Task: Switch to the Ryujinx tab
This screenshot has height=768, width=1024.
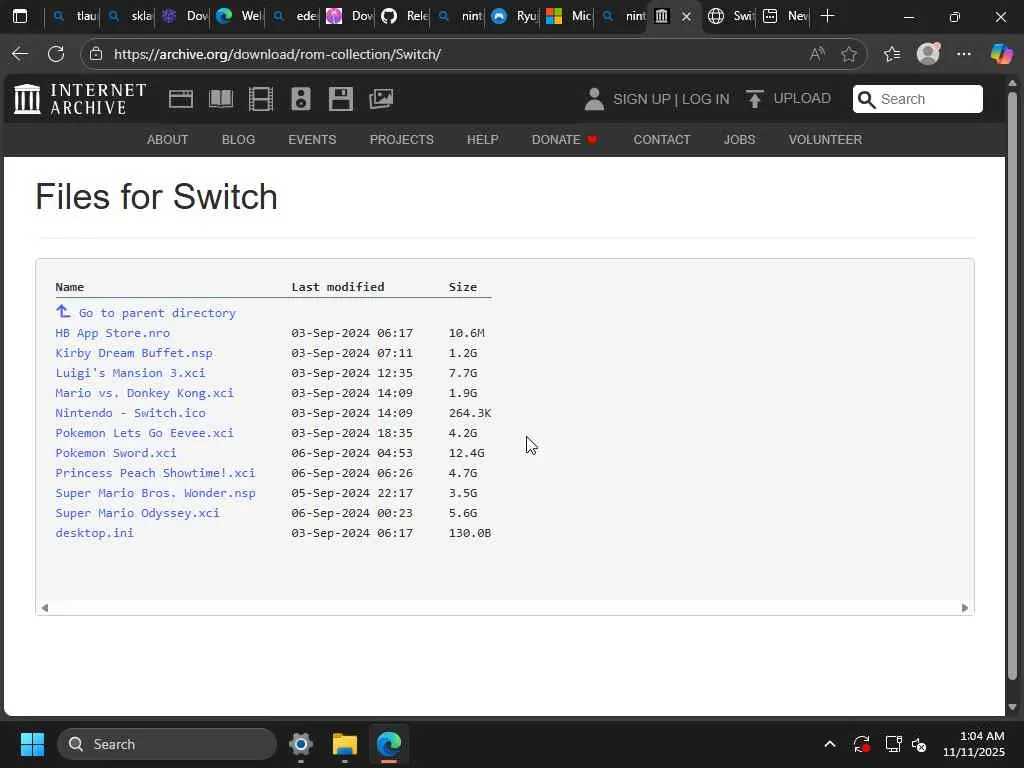Action: [515, 16]
